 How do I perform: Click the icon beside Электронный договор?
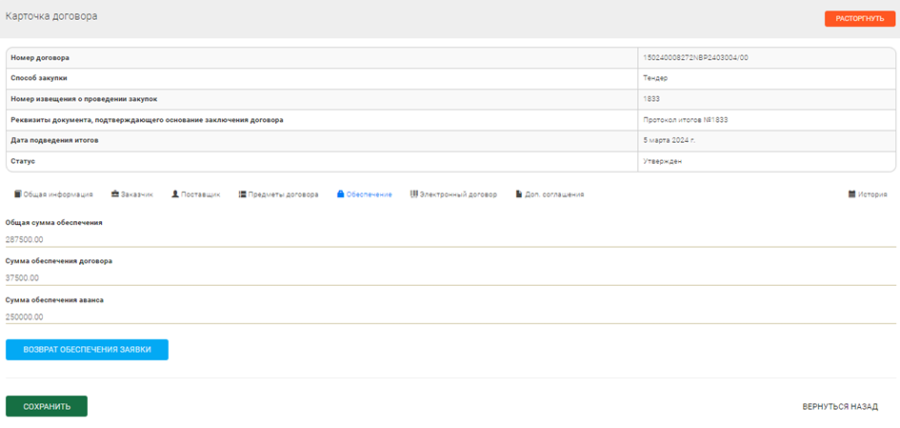tap(414, 194)
